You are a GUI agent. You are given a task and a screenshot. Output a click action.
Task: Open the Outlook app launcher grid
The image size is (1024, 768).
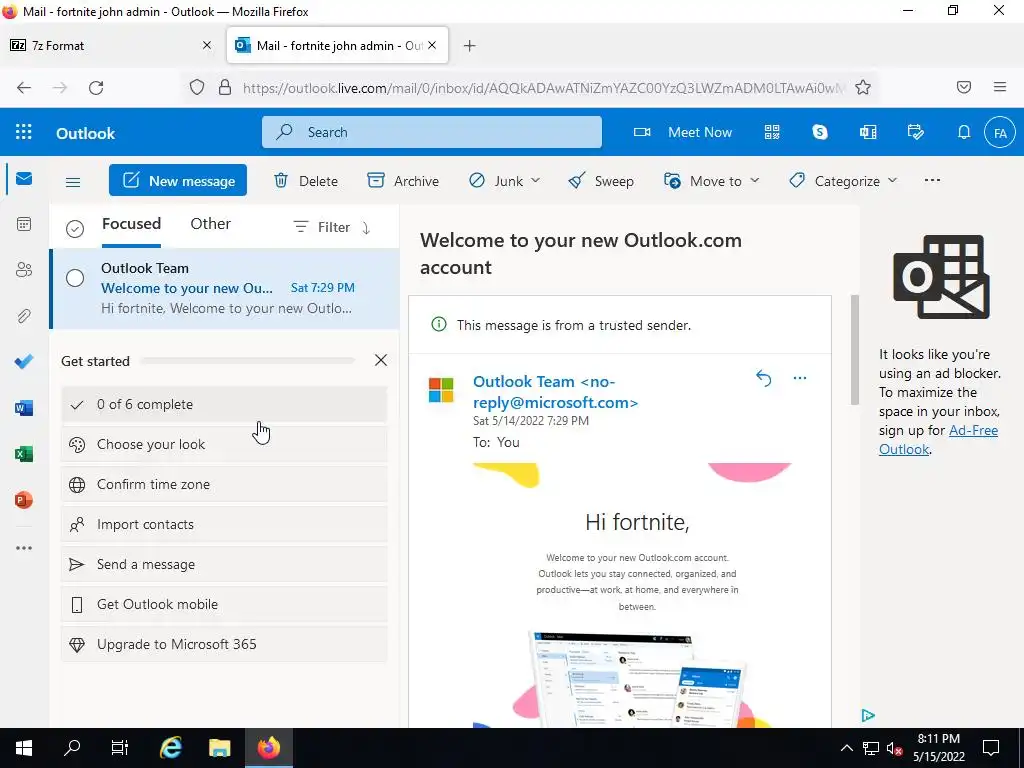[24, 133]
